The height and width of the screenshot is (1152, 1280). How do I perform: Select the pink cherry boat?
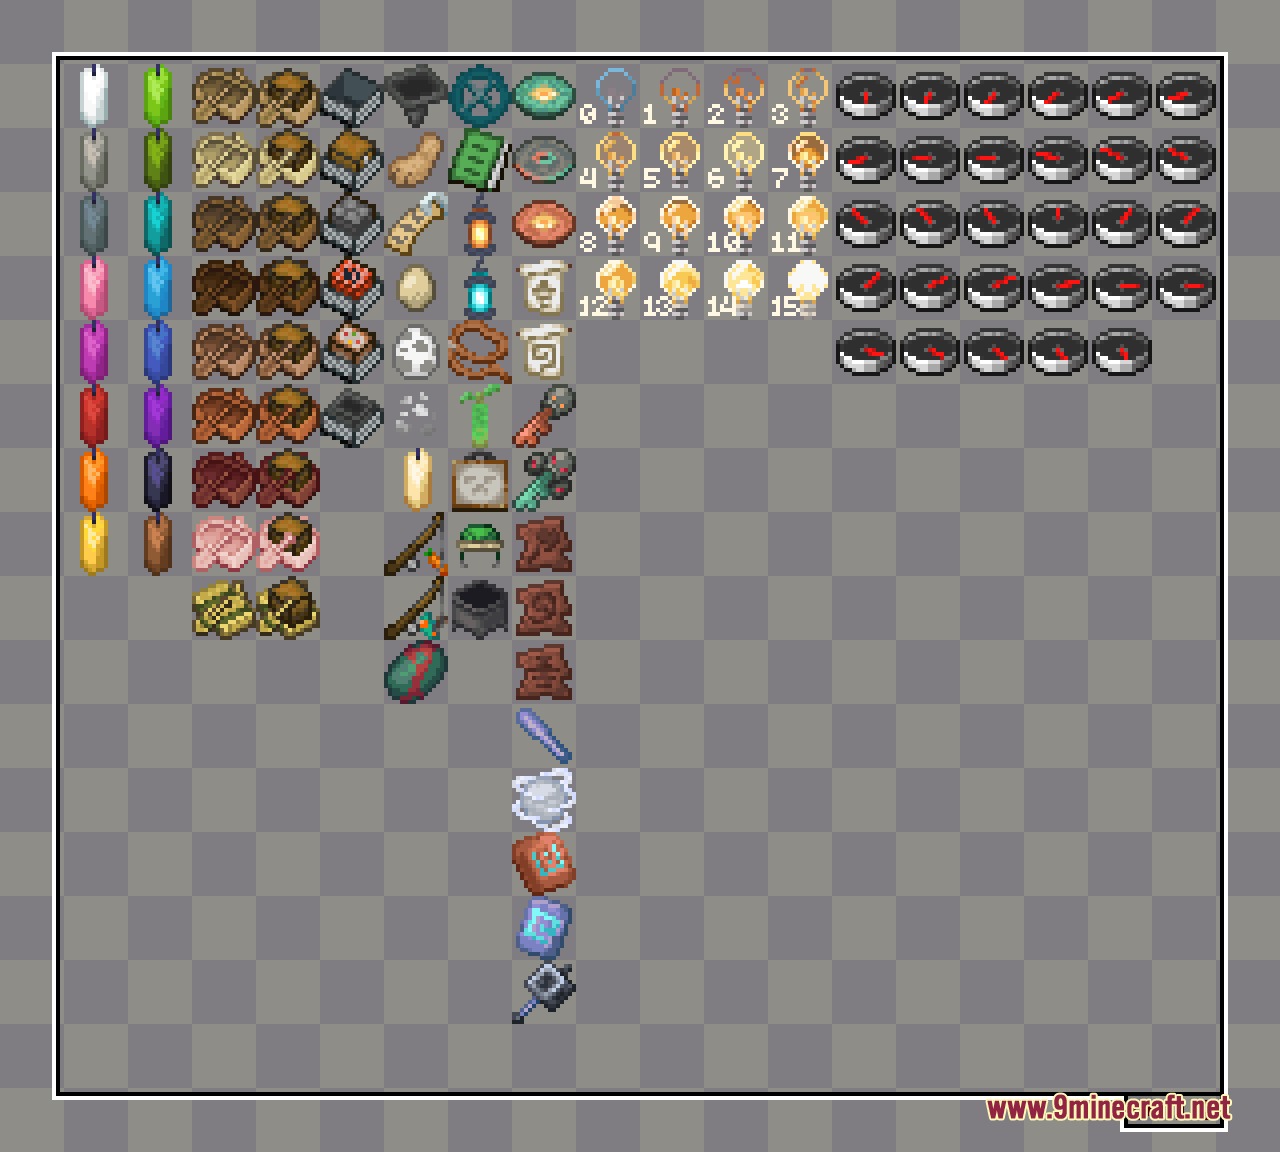pyautogui.click(x=224, y=544)
